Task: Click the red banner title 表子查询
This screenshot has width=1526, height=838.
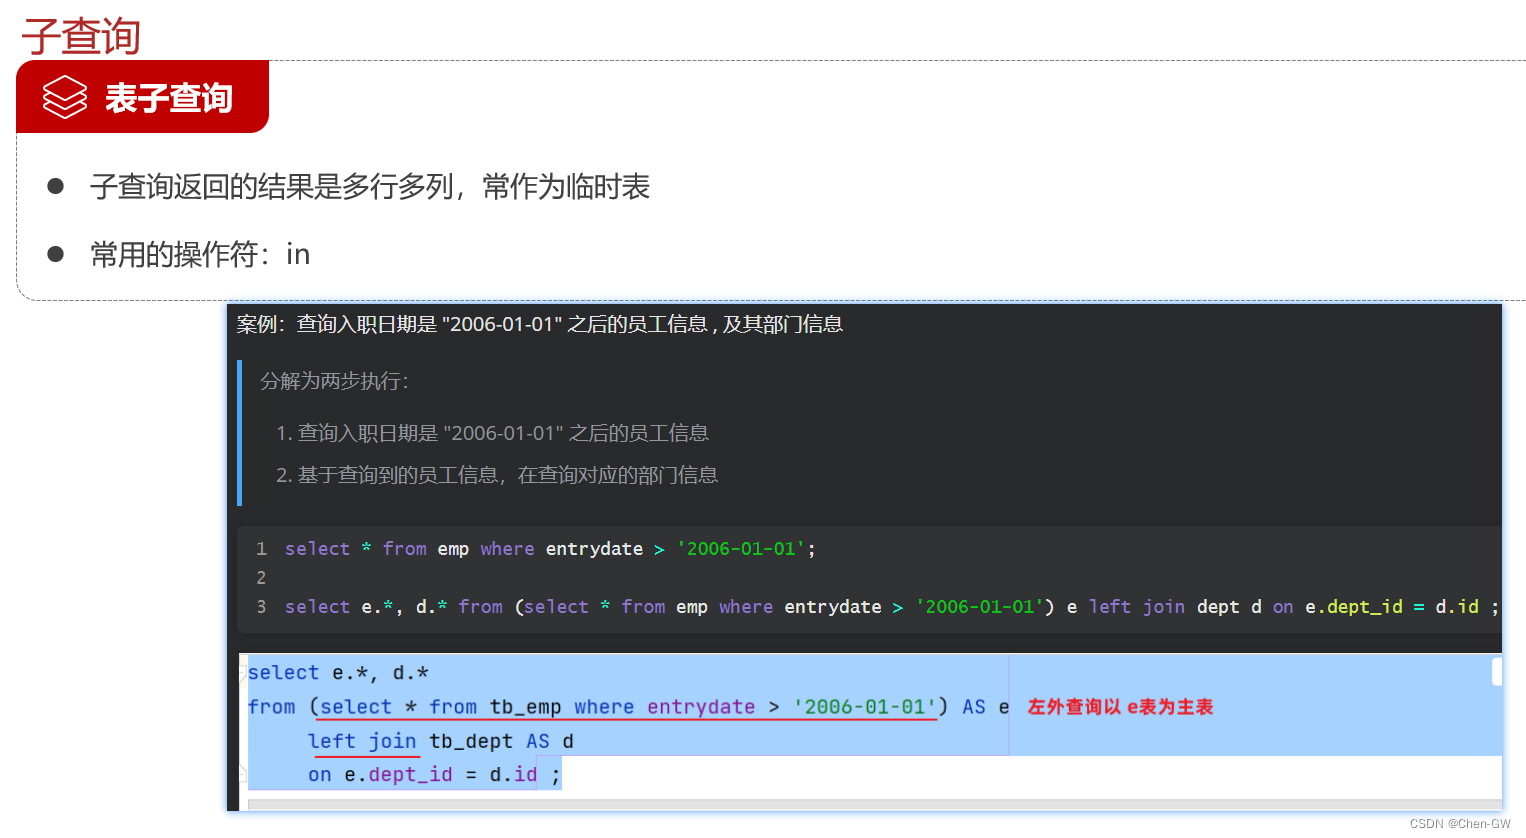Action: (x=169, y=98)
